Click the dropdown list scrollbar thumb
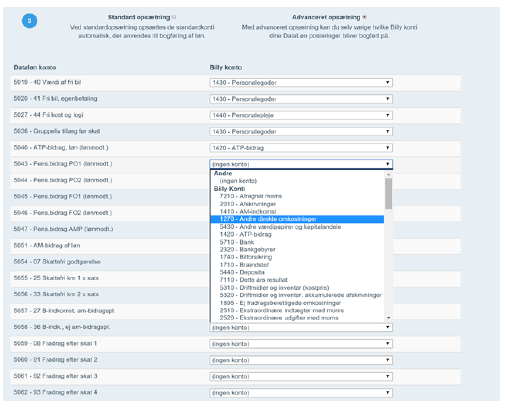This screenshot has width=505, height=408. pyautogui.click(x=388, y=194)
